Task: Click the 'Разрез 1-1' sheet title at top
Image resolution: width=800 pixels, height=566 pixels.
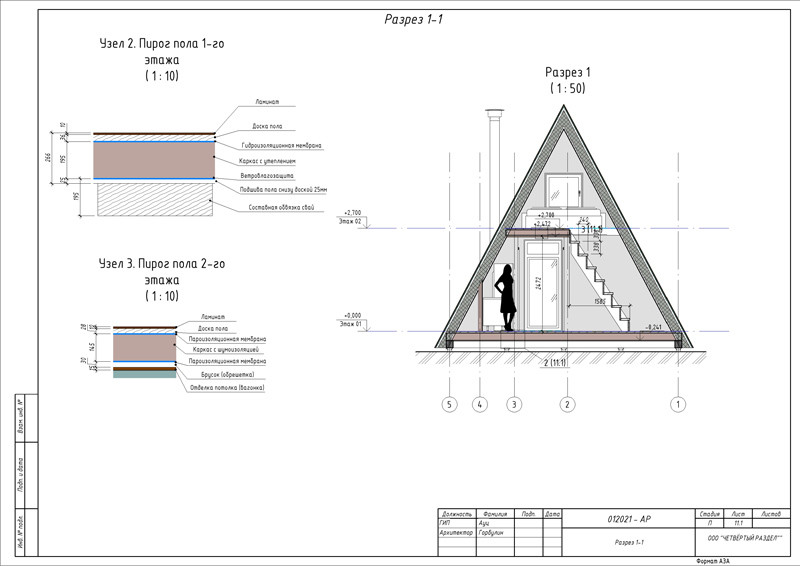Action: (x=416, y=20)
